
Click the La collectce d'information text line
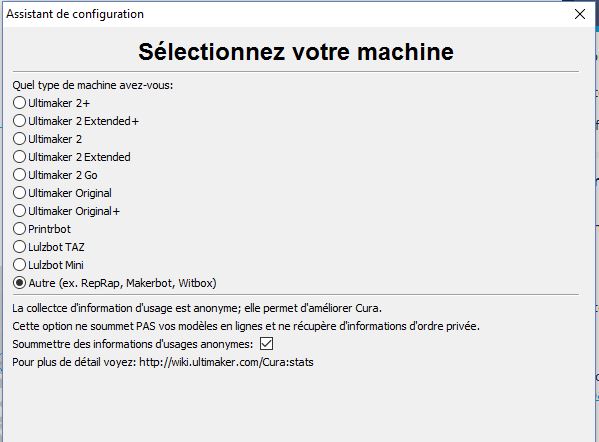197,308
